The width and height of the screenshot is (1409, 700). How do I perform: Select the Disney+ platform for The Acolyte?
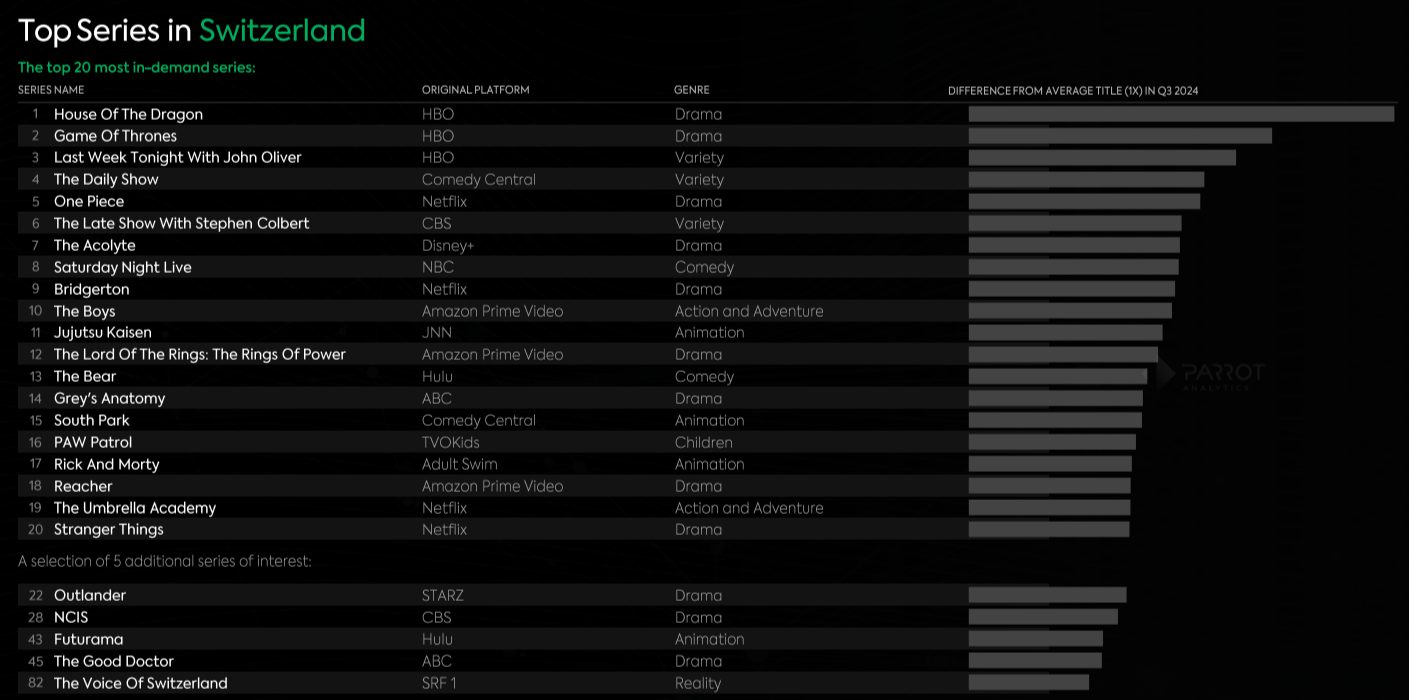pos(448,245)
